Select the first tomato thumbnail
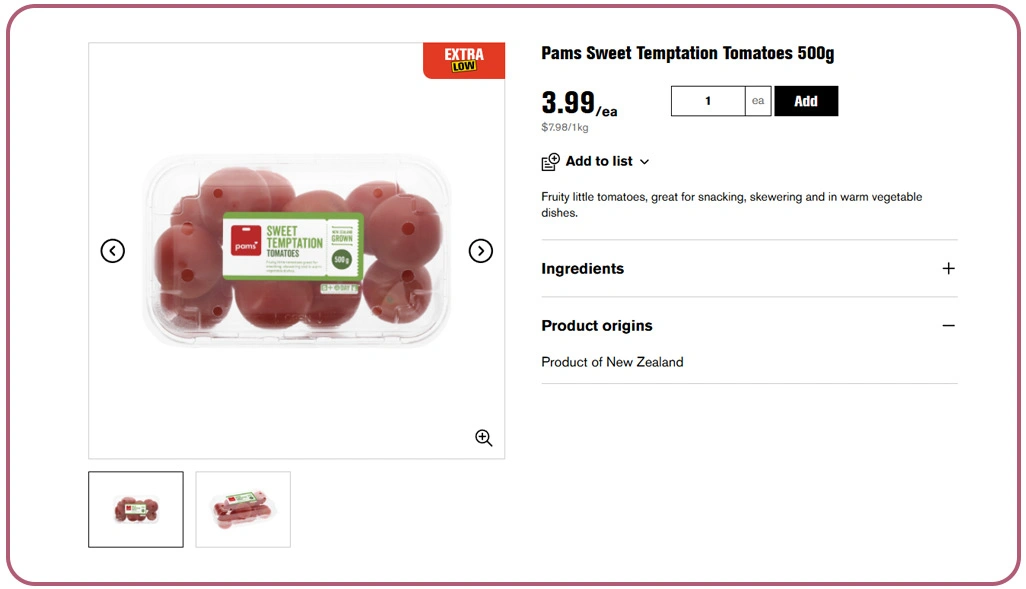Viewport: 1026px width, 589px height. [136, 509]
